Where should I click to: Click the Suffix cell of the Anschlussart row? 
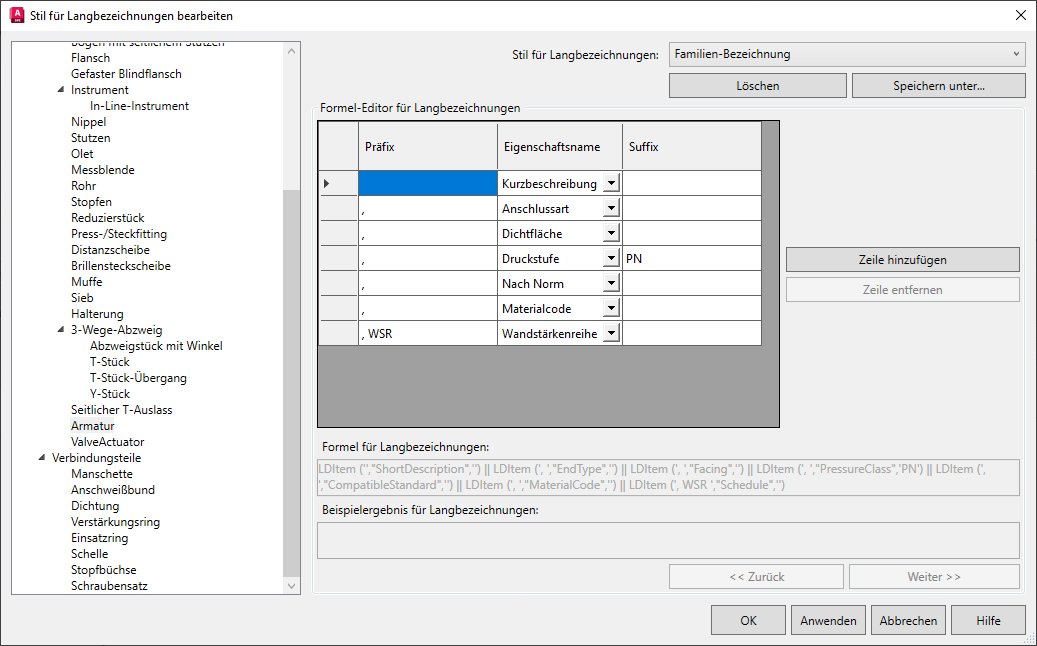[692, 208]
